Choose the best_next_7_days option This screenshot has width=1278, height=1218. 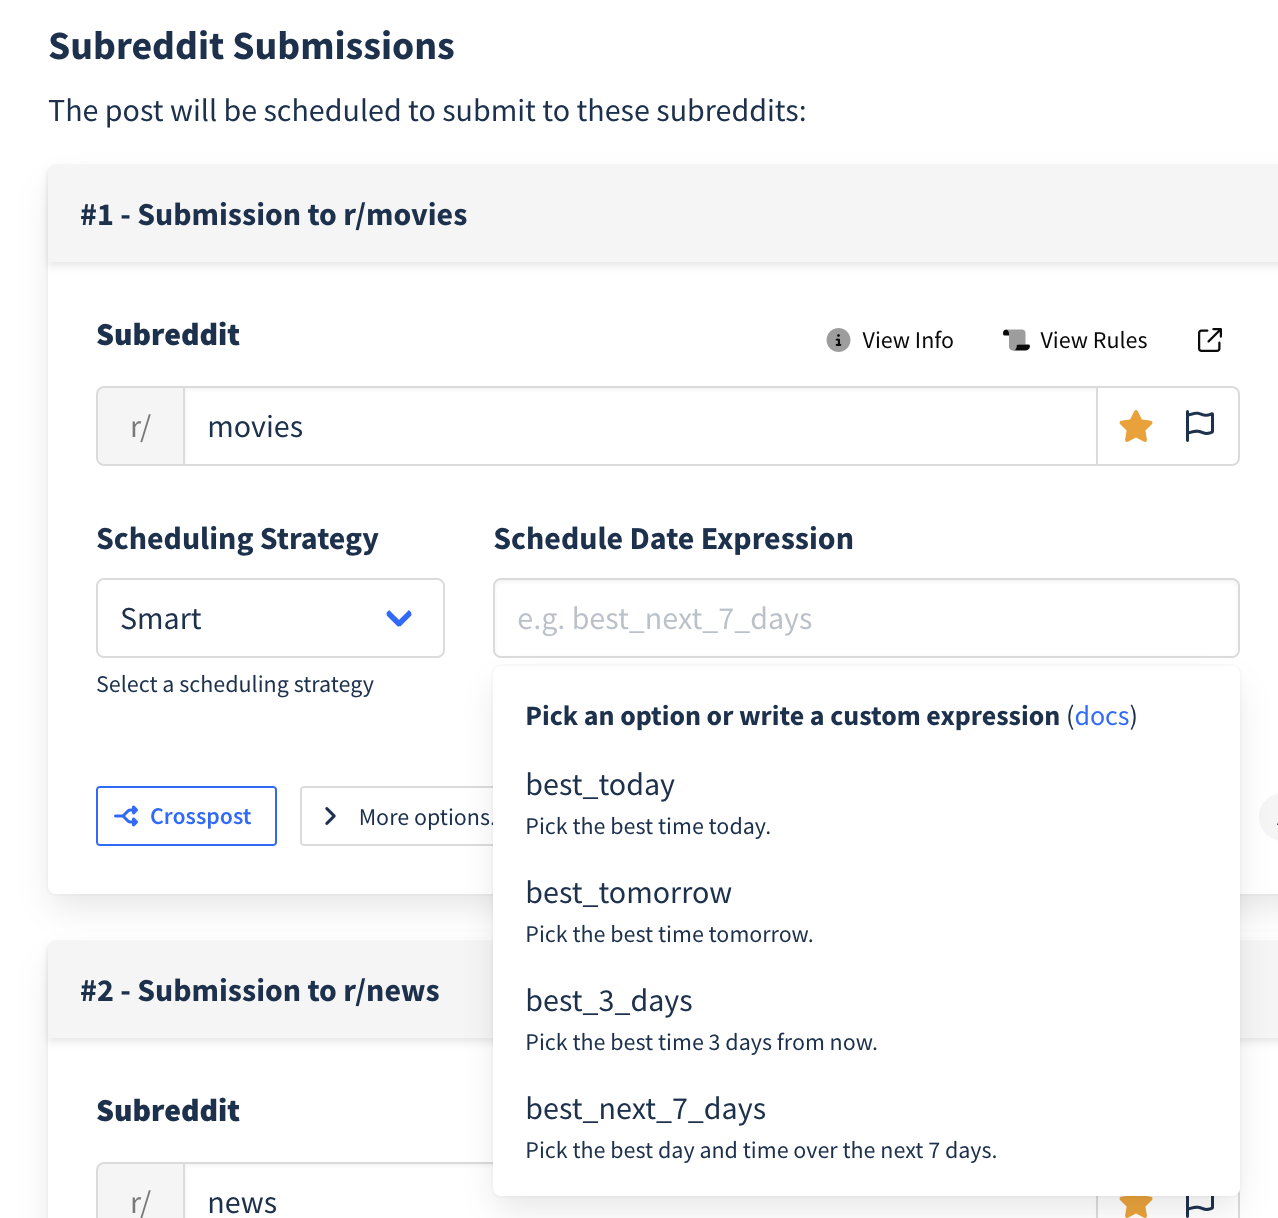[x=866, y=1128]
